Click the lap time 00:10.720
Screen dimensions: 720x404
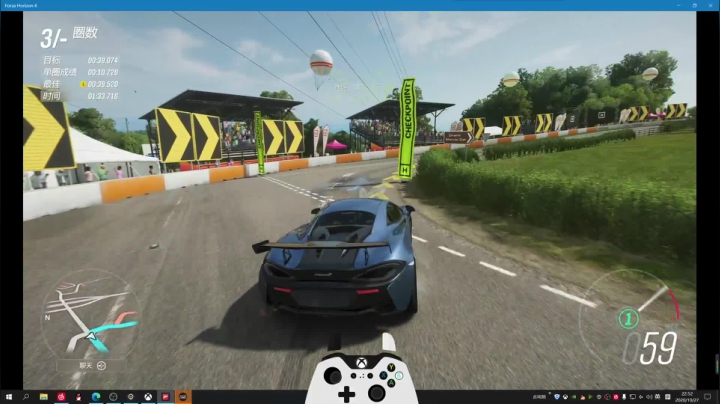point(103,72)
